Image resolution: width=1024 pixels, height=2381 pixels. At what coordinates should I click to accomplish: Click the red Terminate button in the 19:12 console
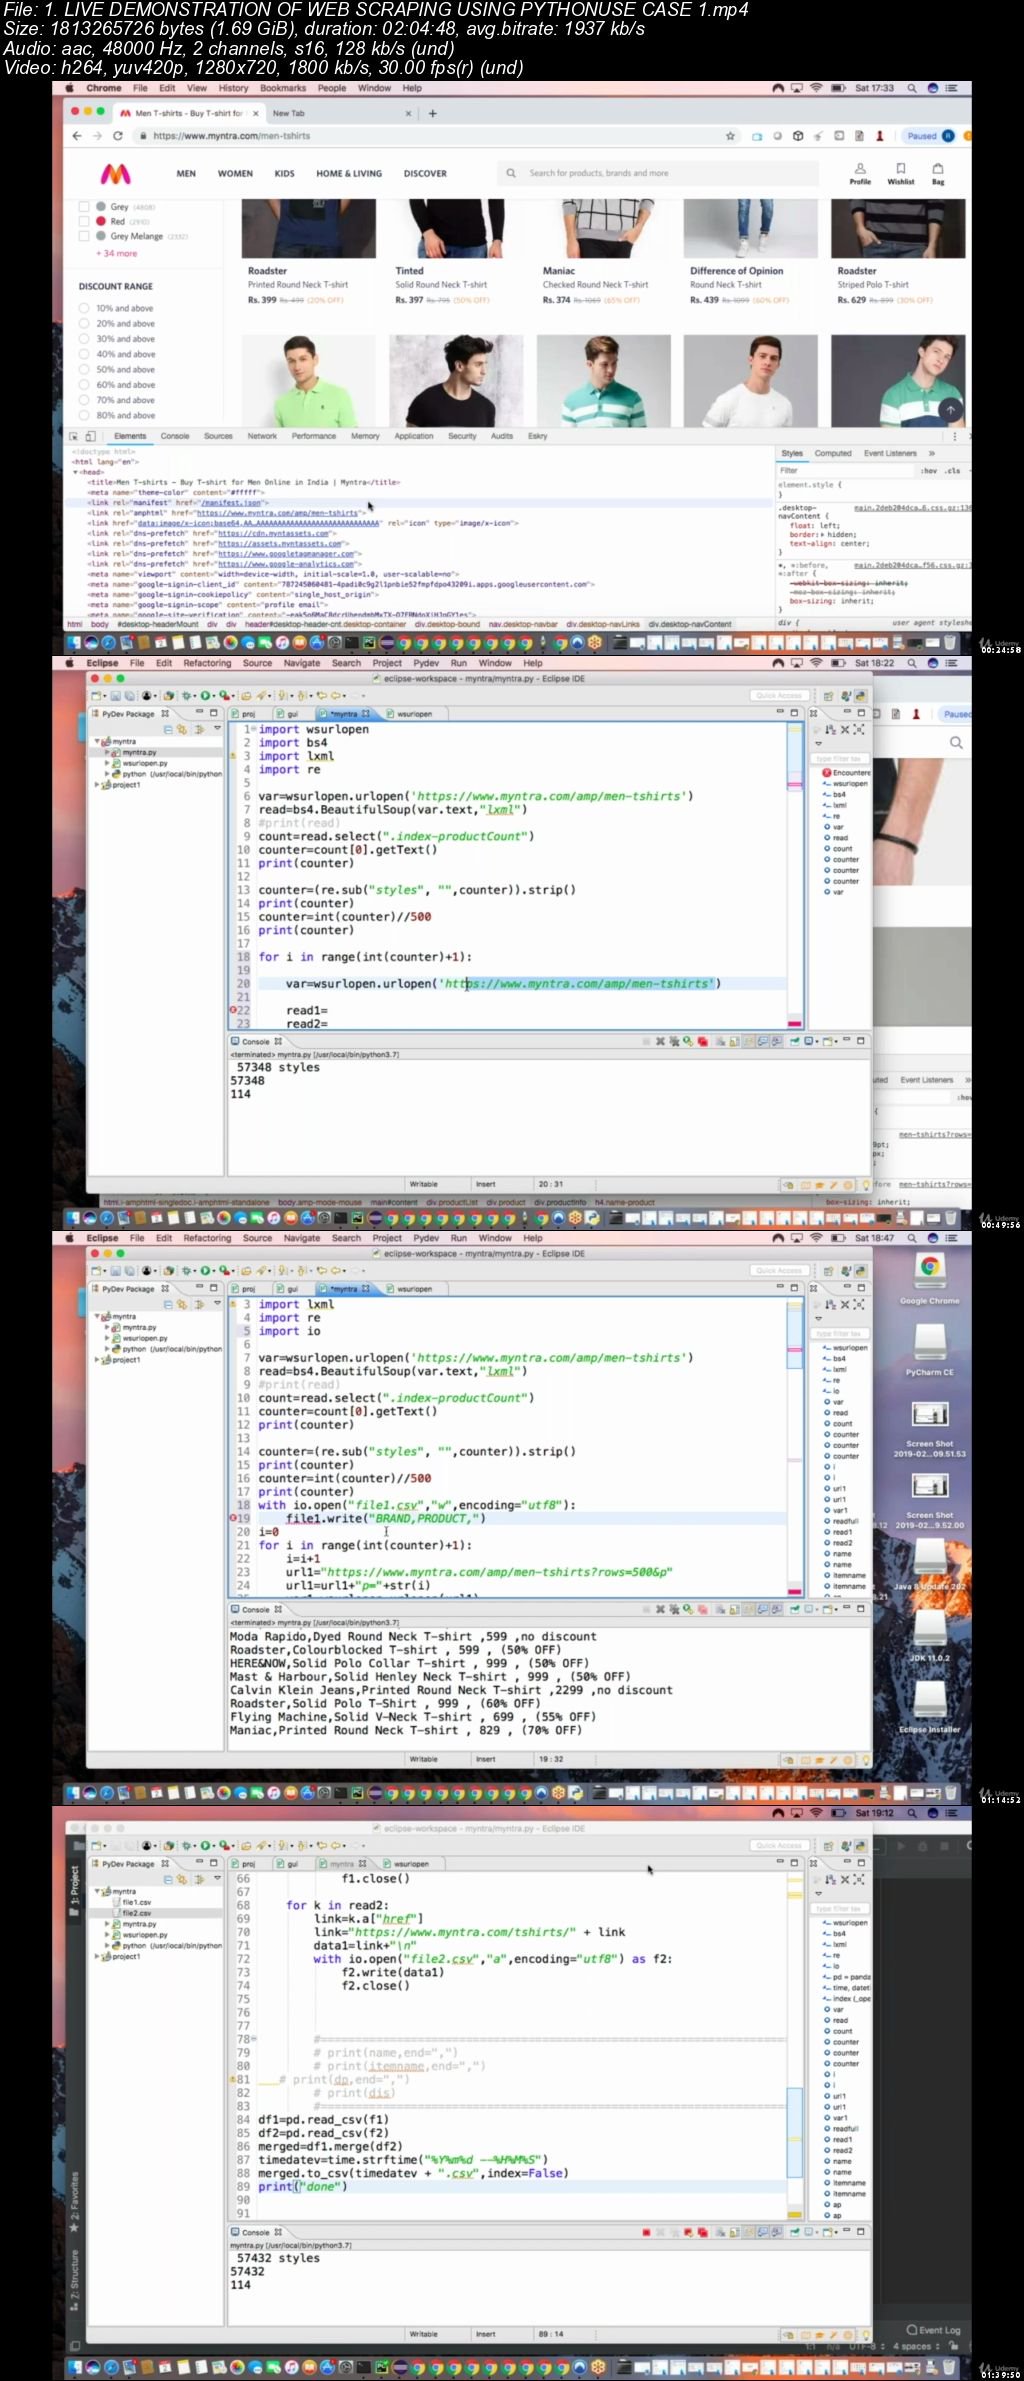[646, 2232]
